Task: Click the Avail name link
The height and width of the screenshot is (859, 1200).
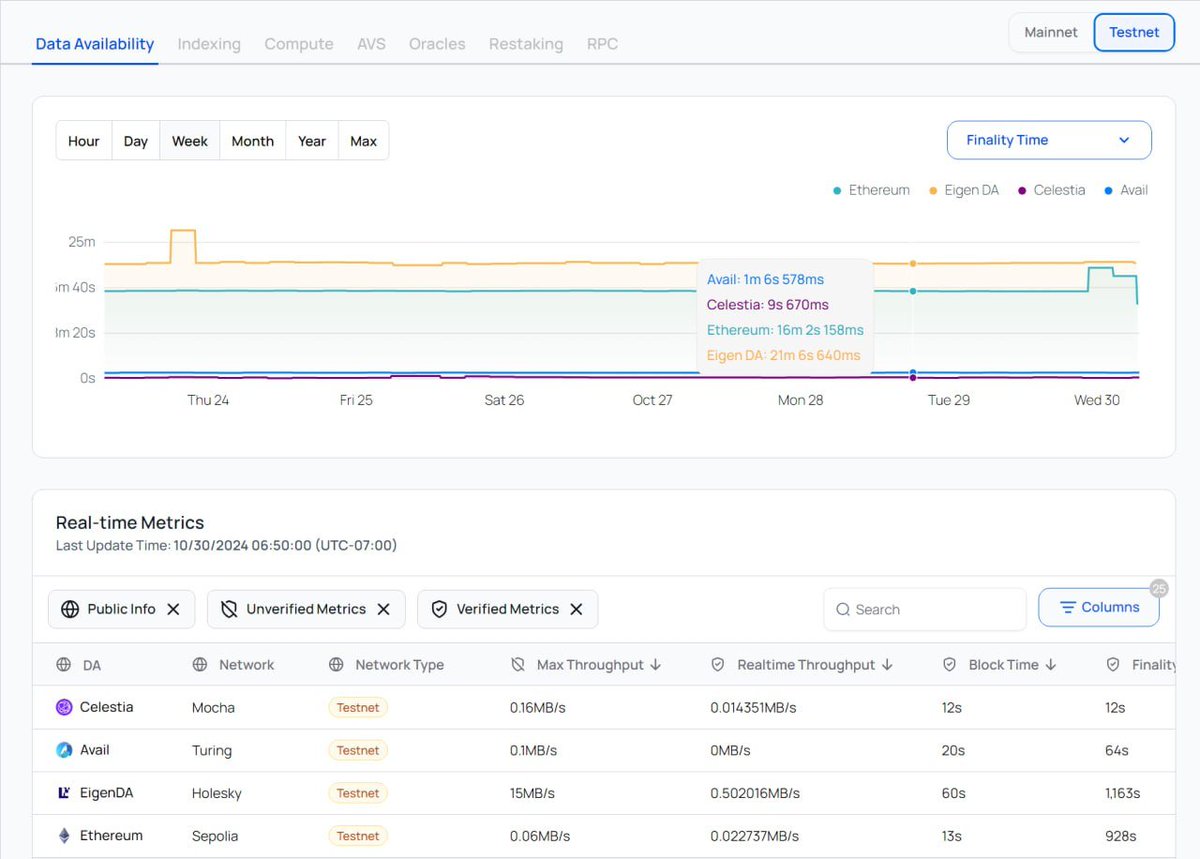Action: pos(95,750)
